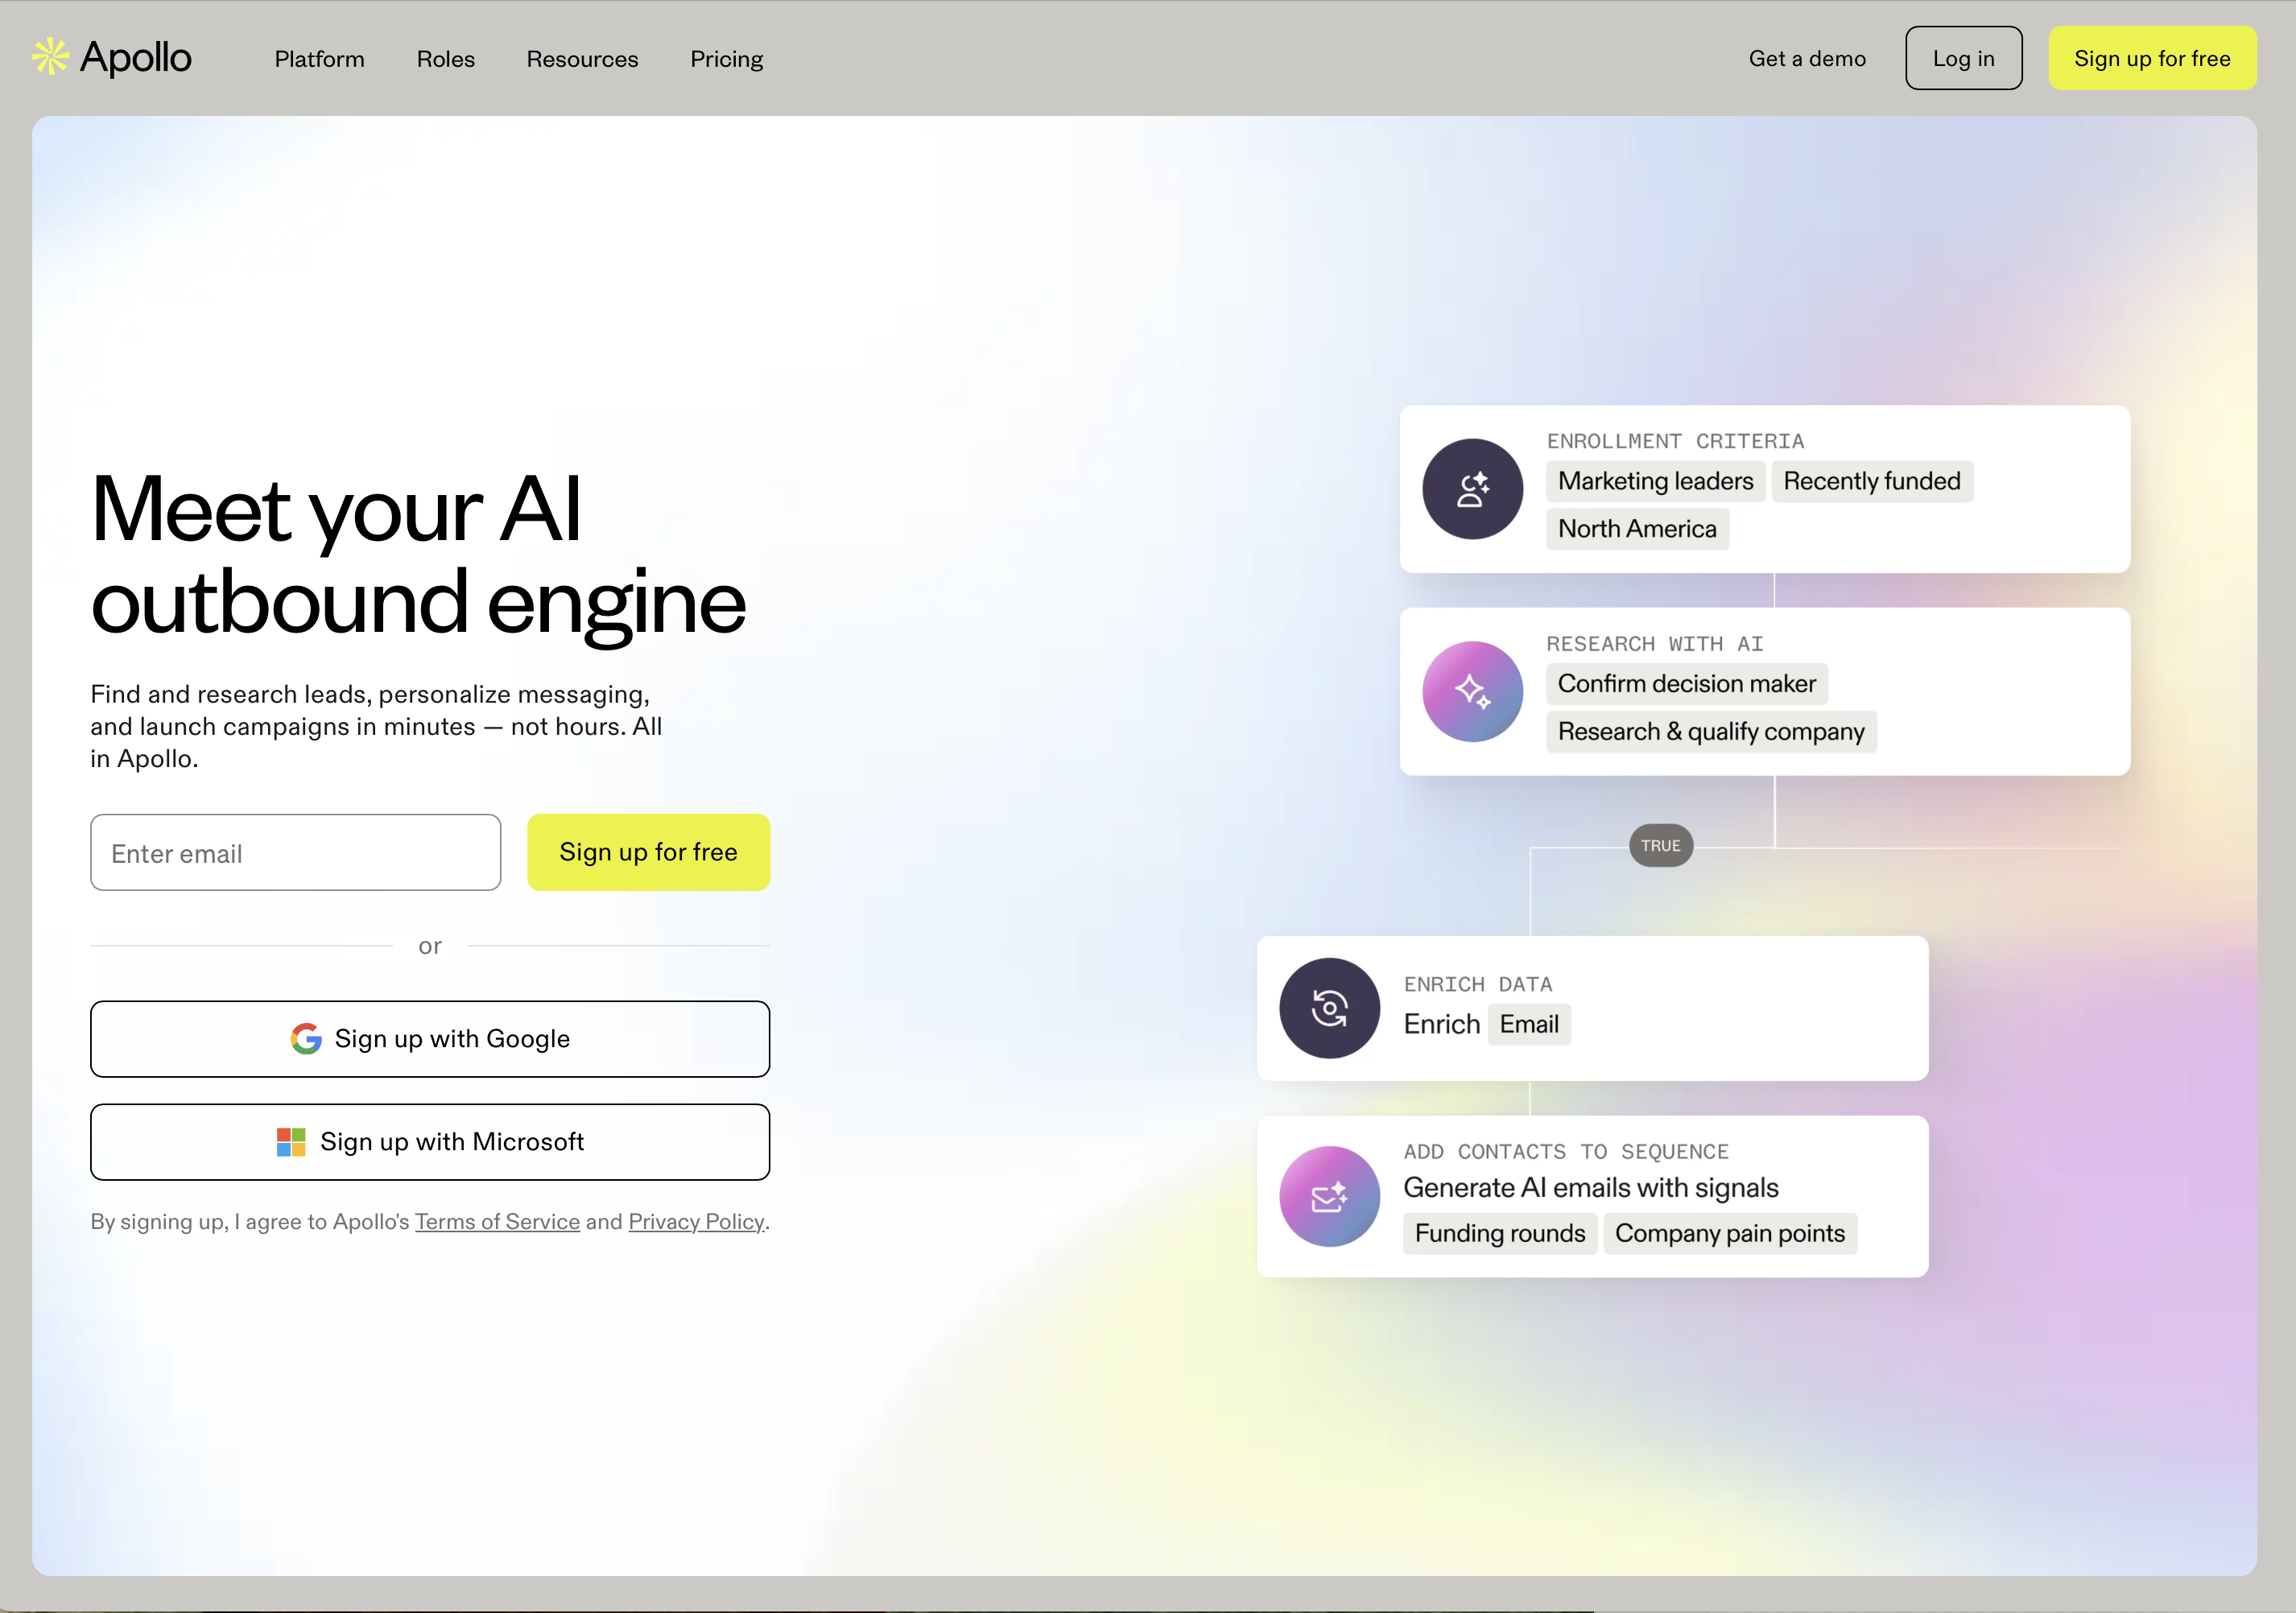Click Get a demo link
The image size is (2296, 1613).
[x=1807, y=59]
